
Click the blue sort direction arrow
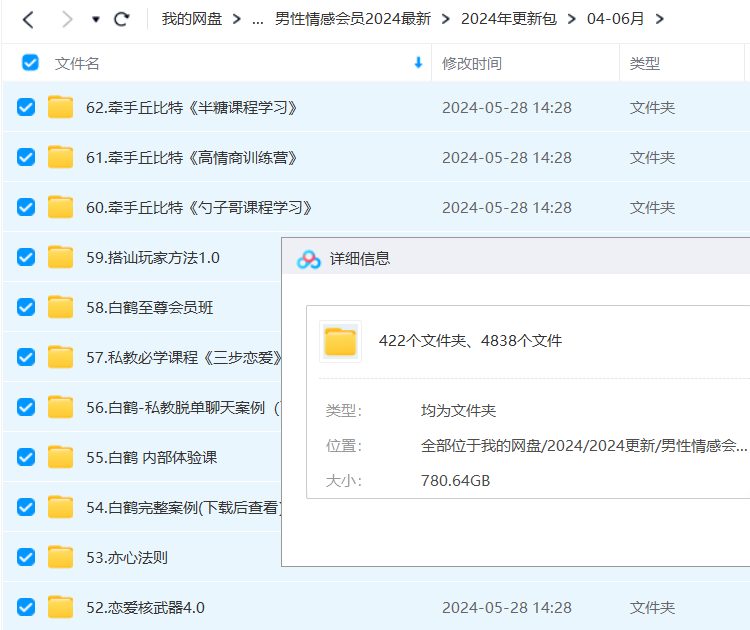[x=419, y=63]
